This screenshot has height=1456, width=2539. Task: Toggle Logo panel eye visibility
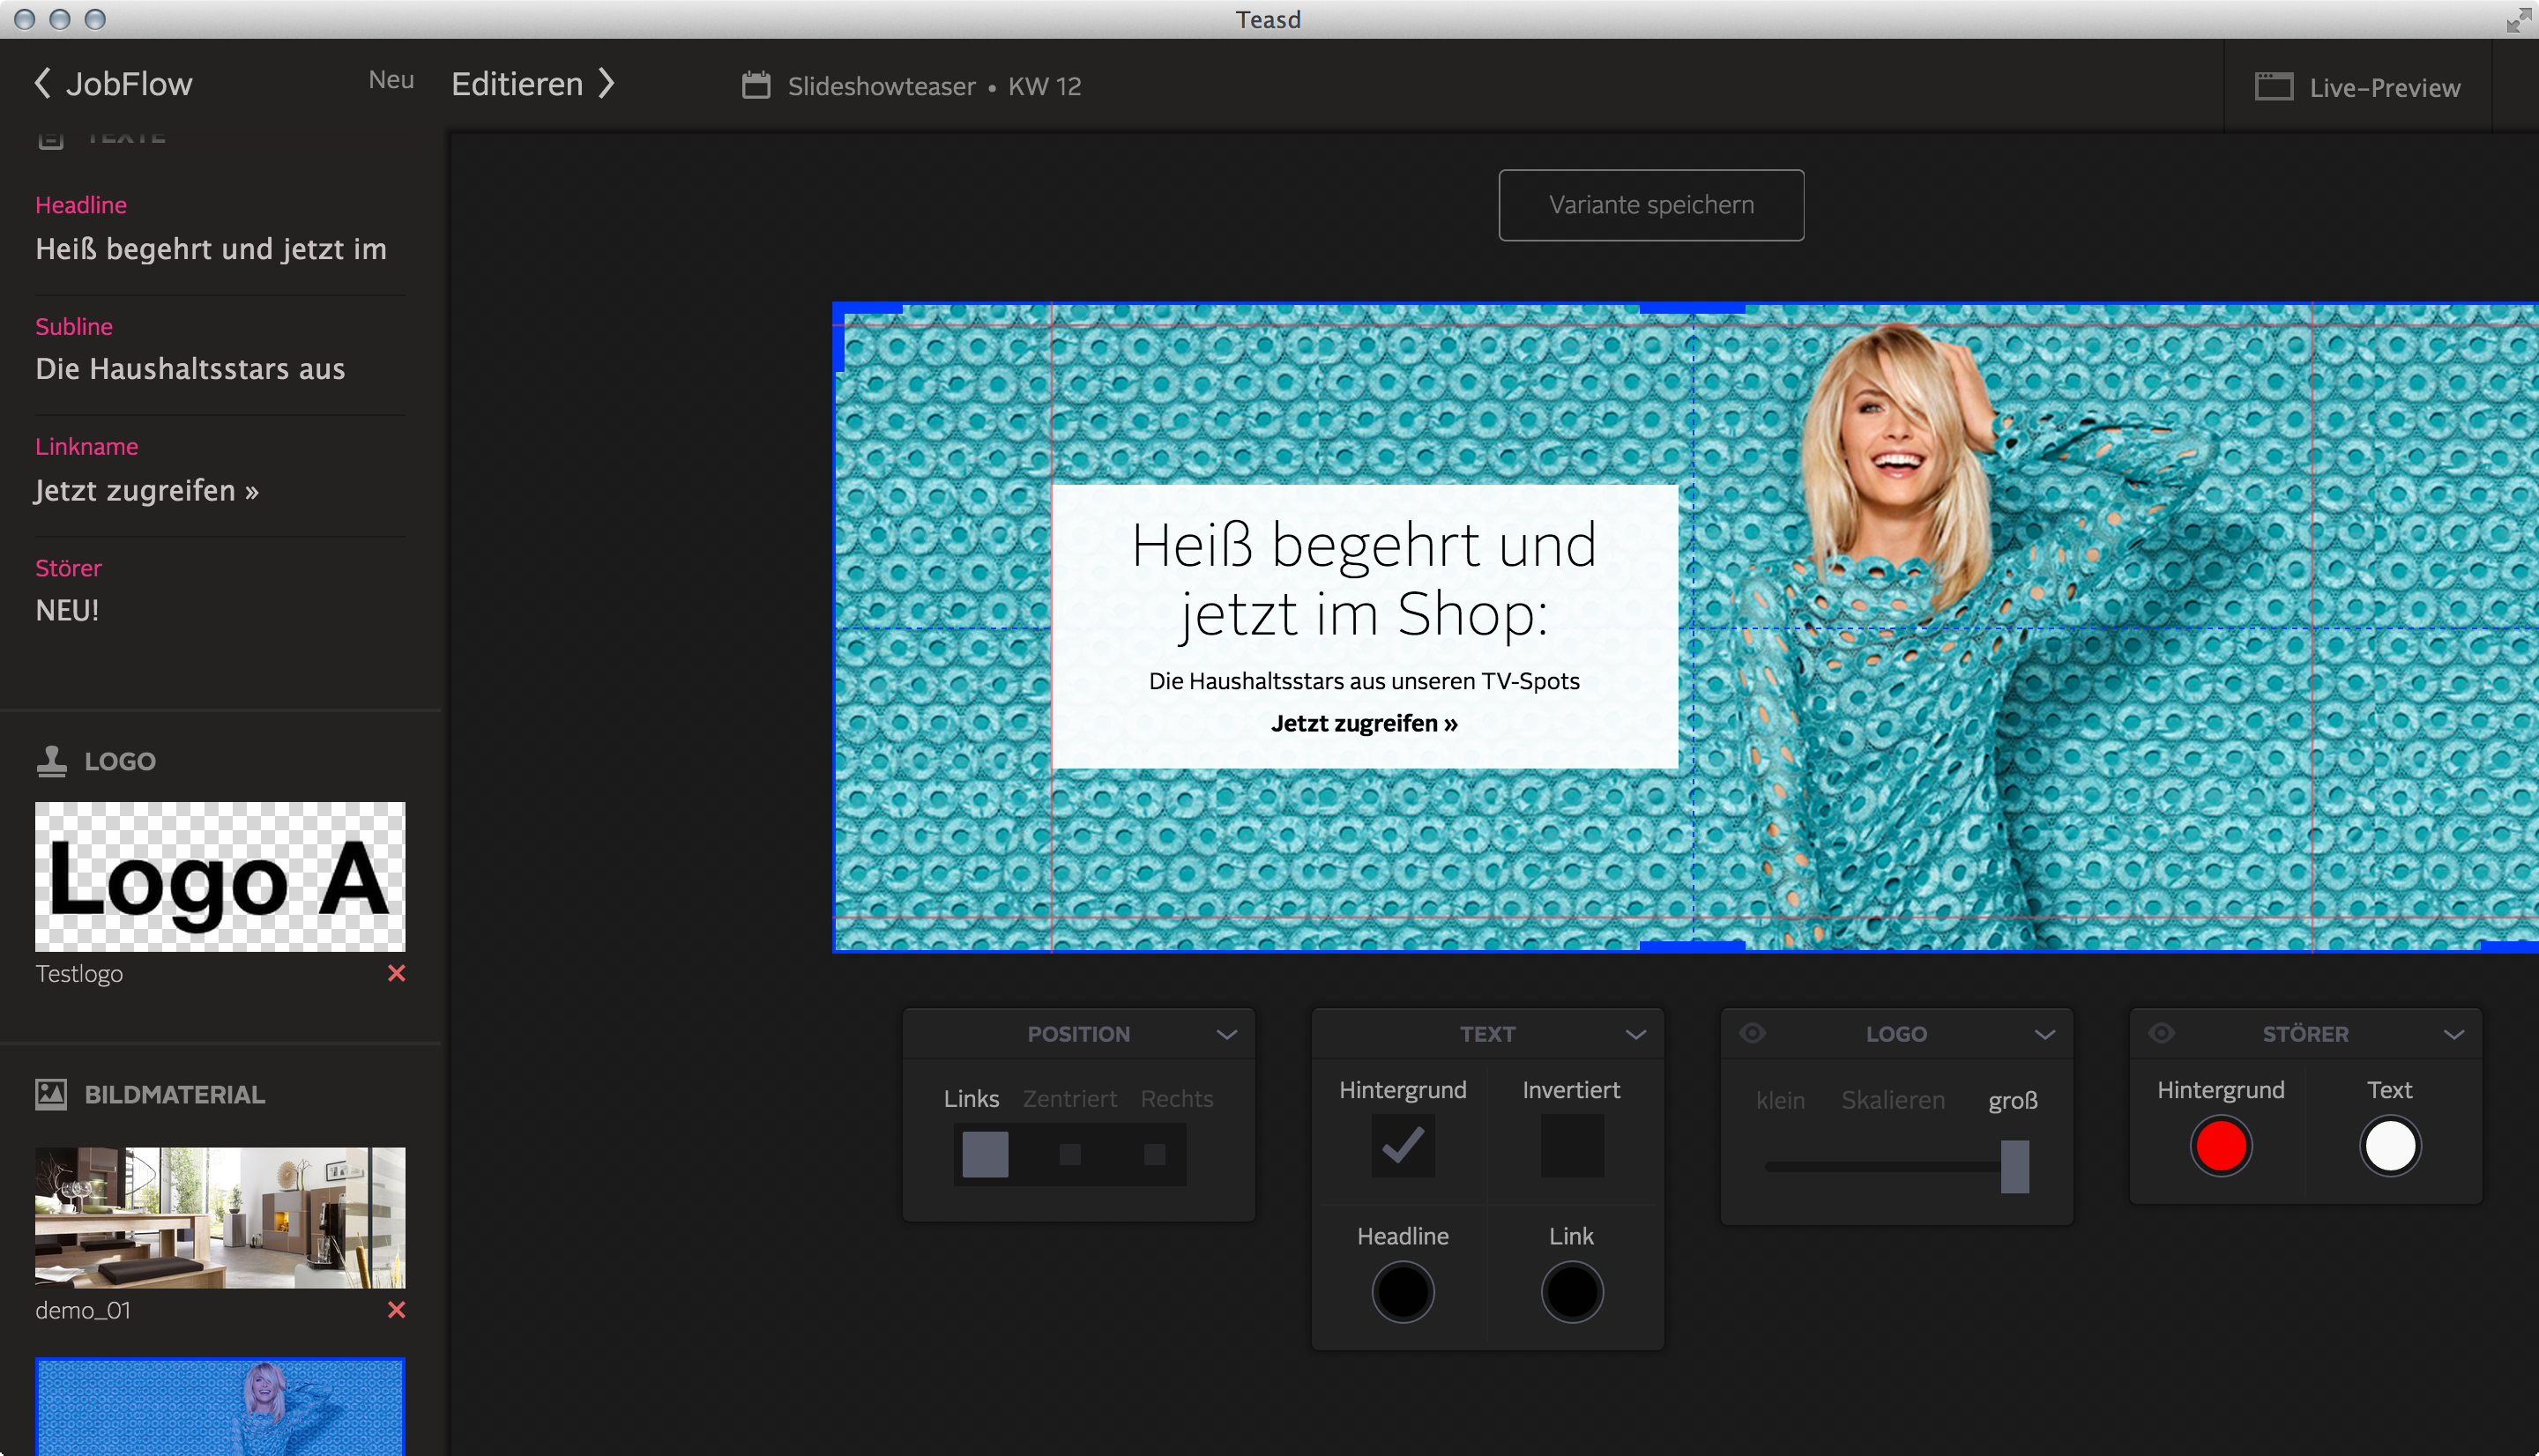point(1752,1033)
